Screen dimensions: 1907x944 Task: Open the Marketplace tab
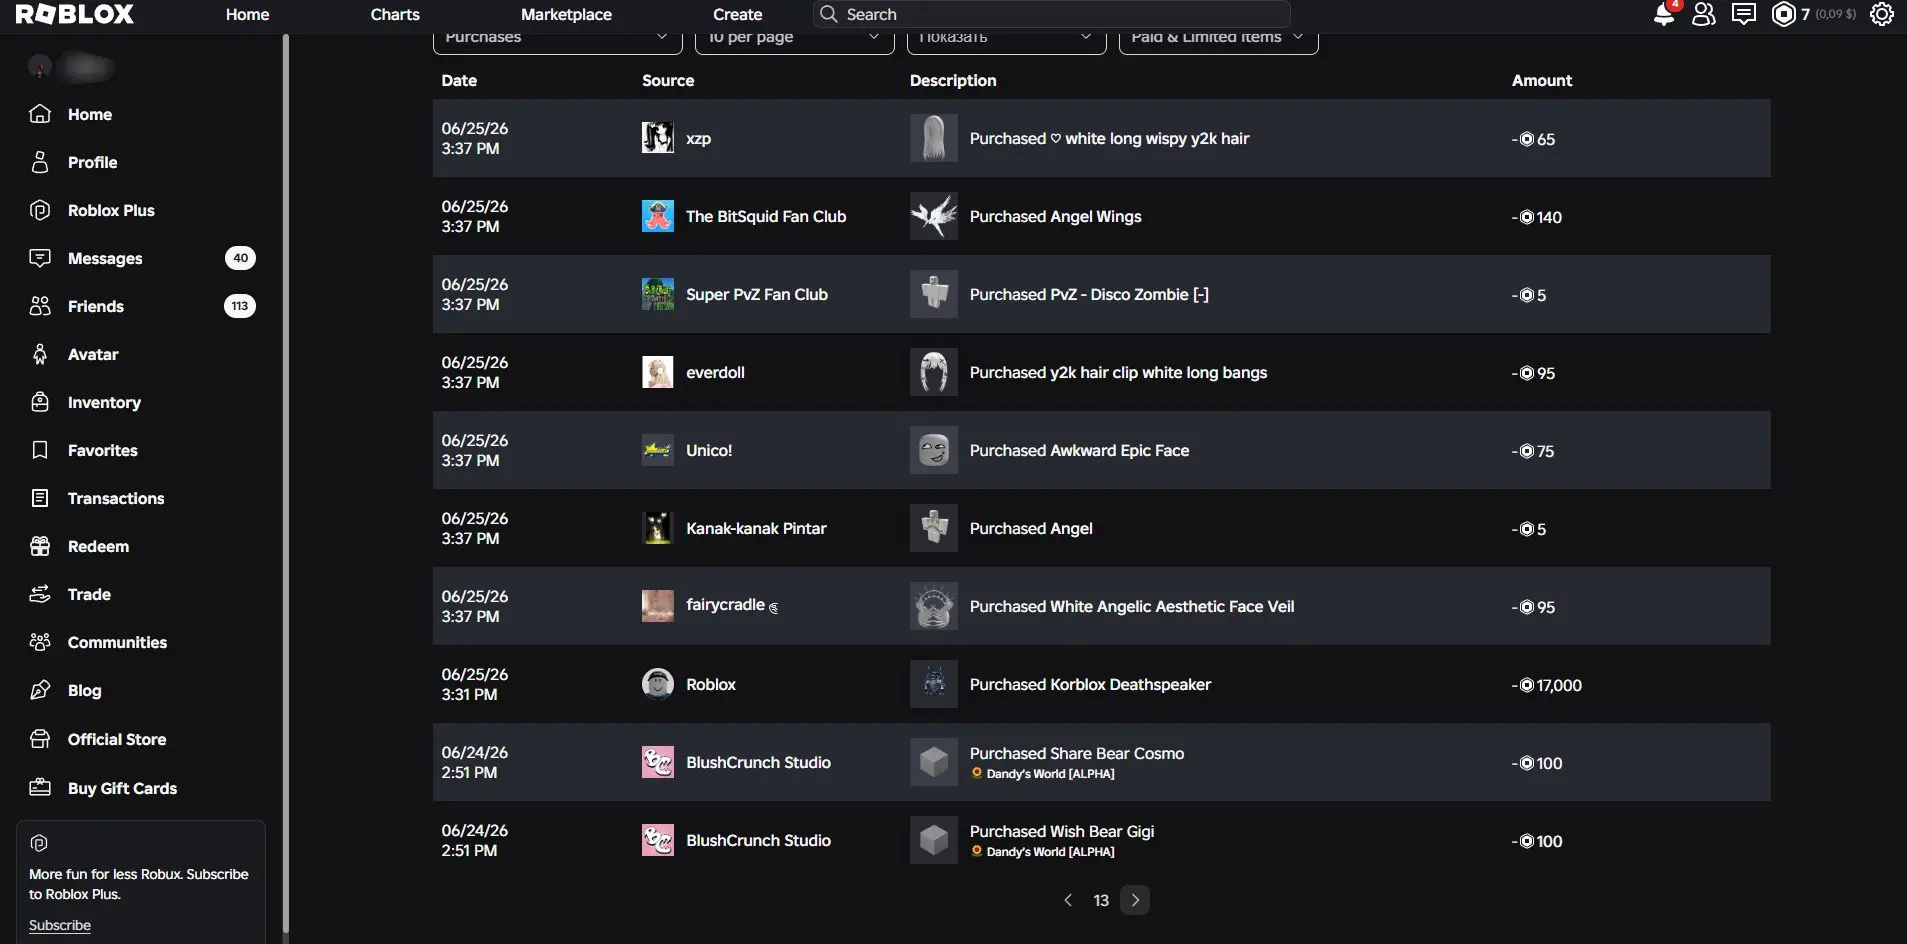pyautogui.click(x=566, y=14)
